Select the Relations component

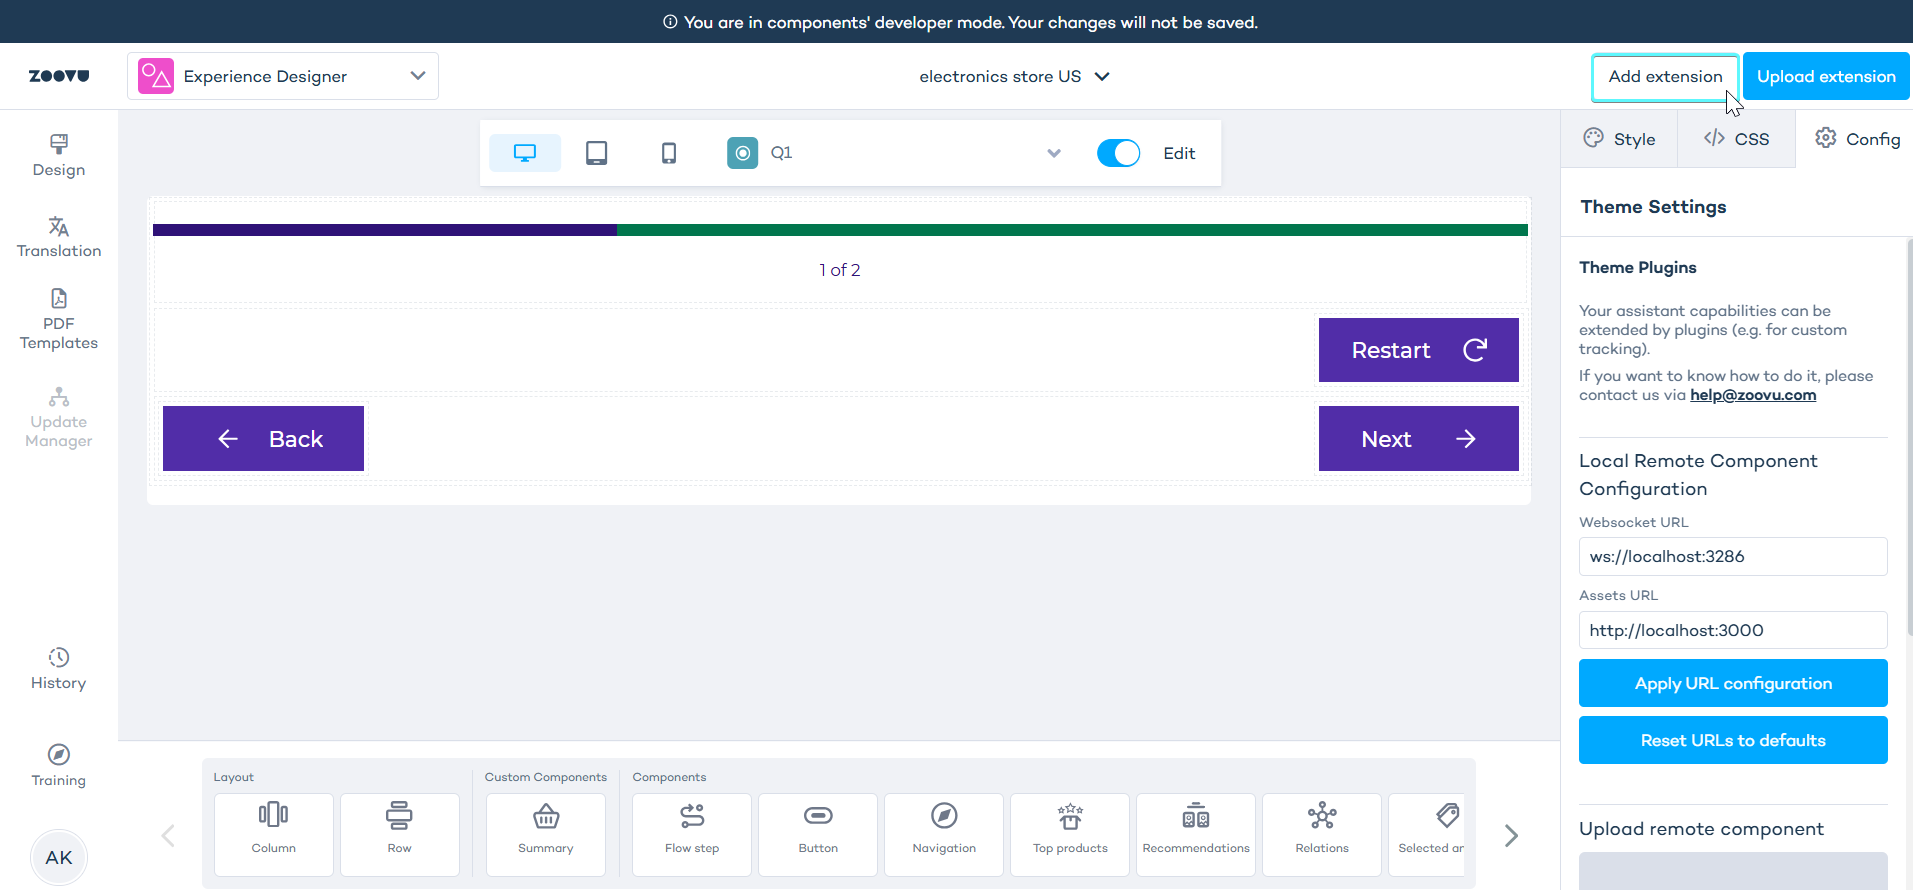coord(1322,835)
